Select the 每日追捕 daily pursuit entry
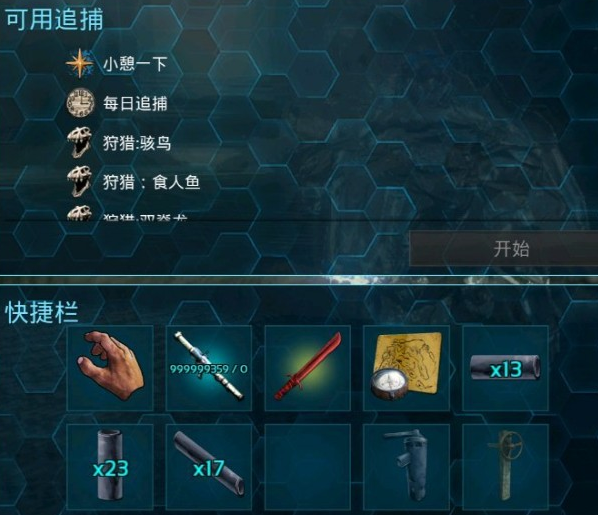Viewport: 598px width, 515px height. [135, 104]
